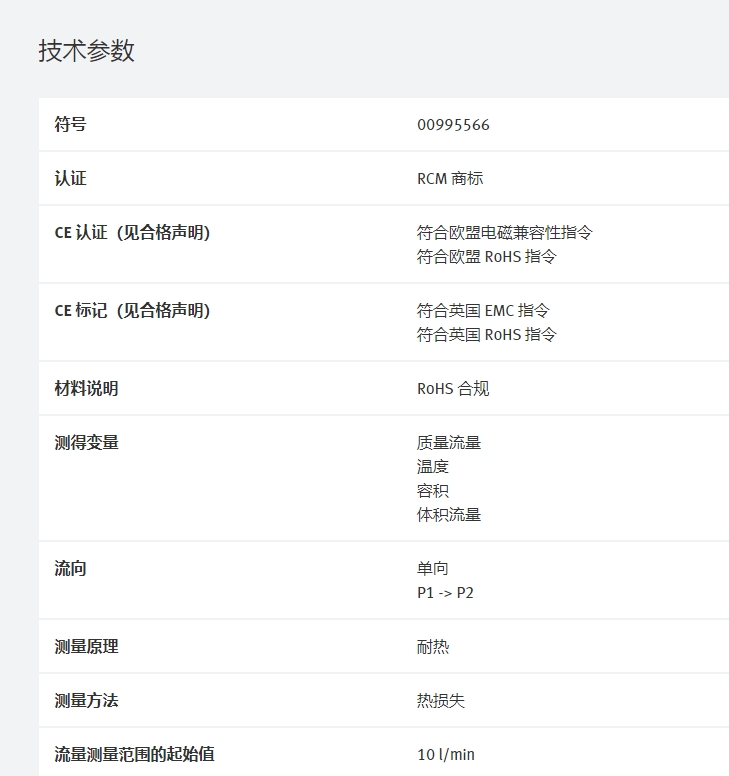Click the 认证 row label
This screenshot has height=776, width=729.
pos(70,178)
